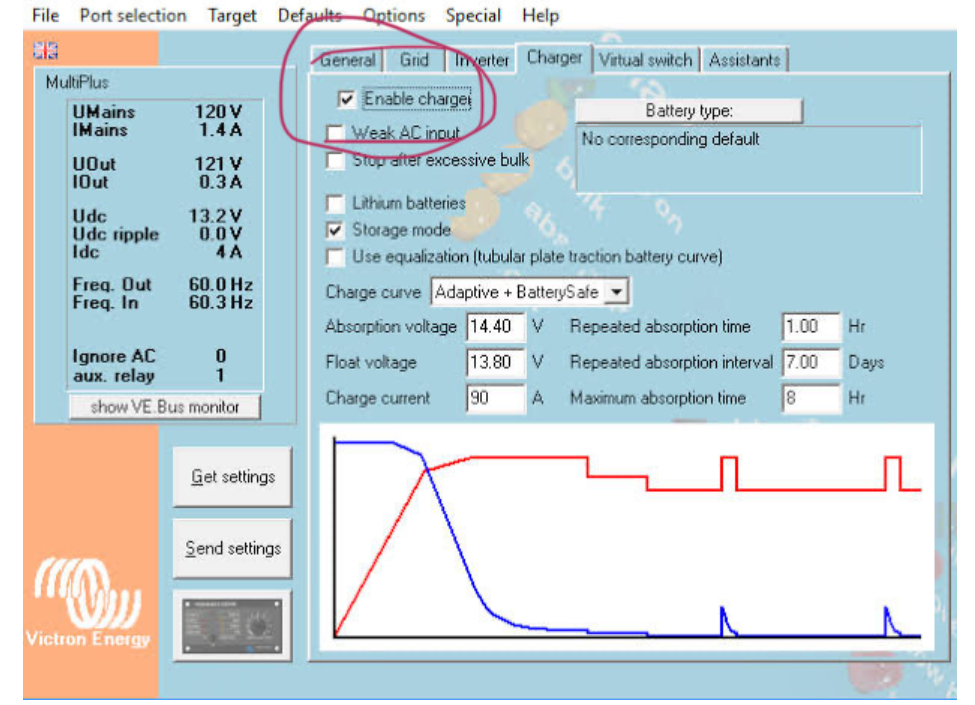
Task: Open the Defaults menu
Action: tap(310, 16)
